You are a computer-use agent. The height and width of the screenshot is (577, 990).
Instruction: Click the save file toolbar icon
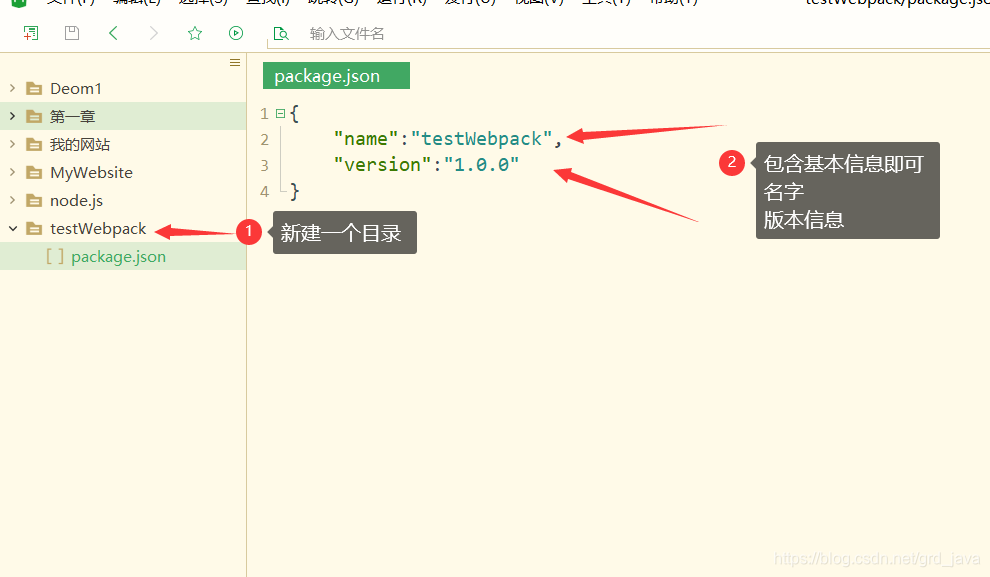coord(72,33)
